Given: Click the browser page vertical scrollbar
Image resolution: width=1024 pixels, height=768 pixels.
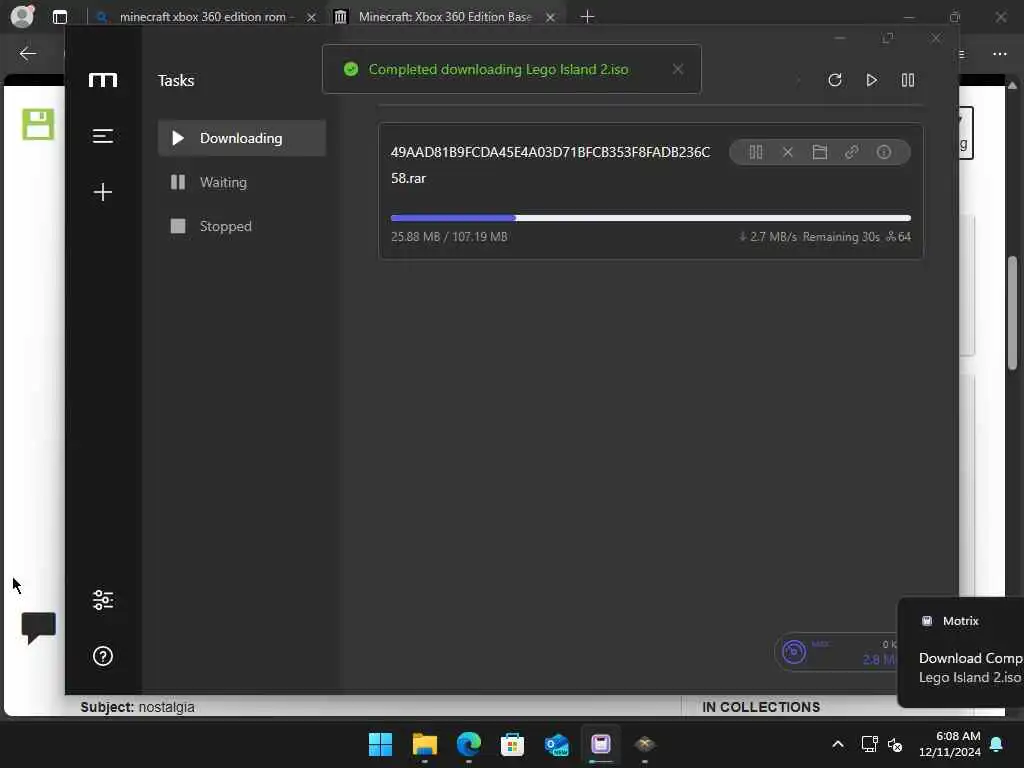Looking at the screenshot, I should coord(1012,312).
